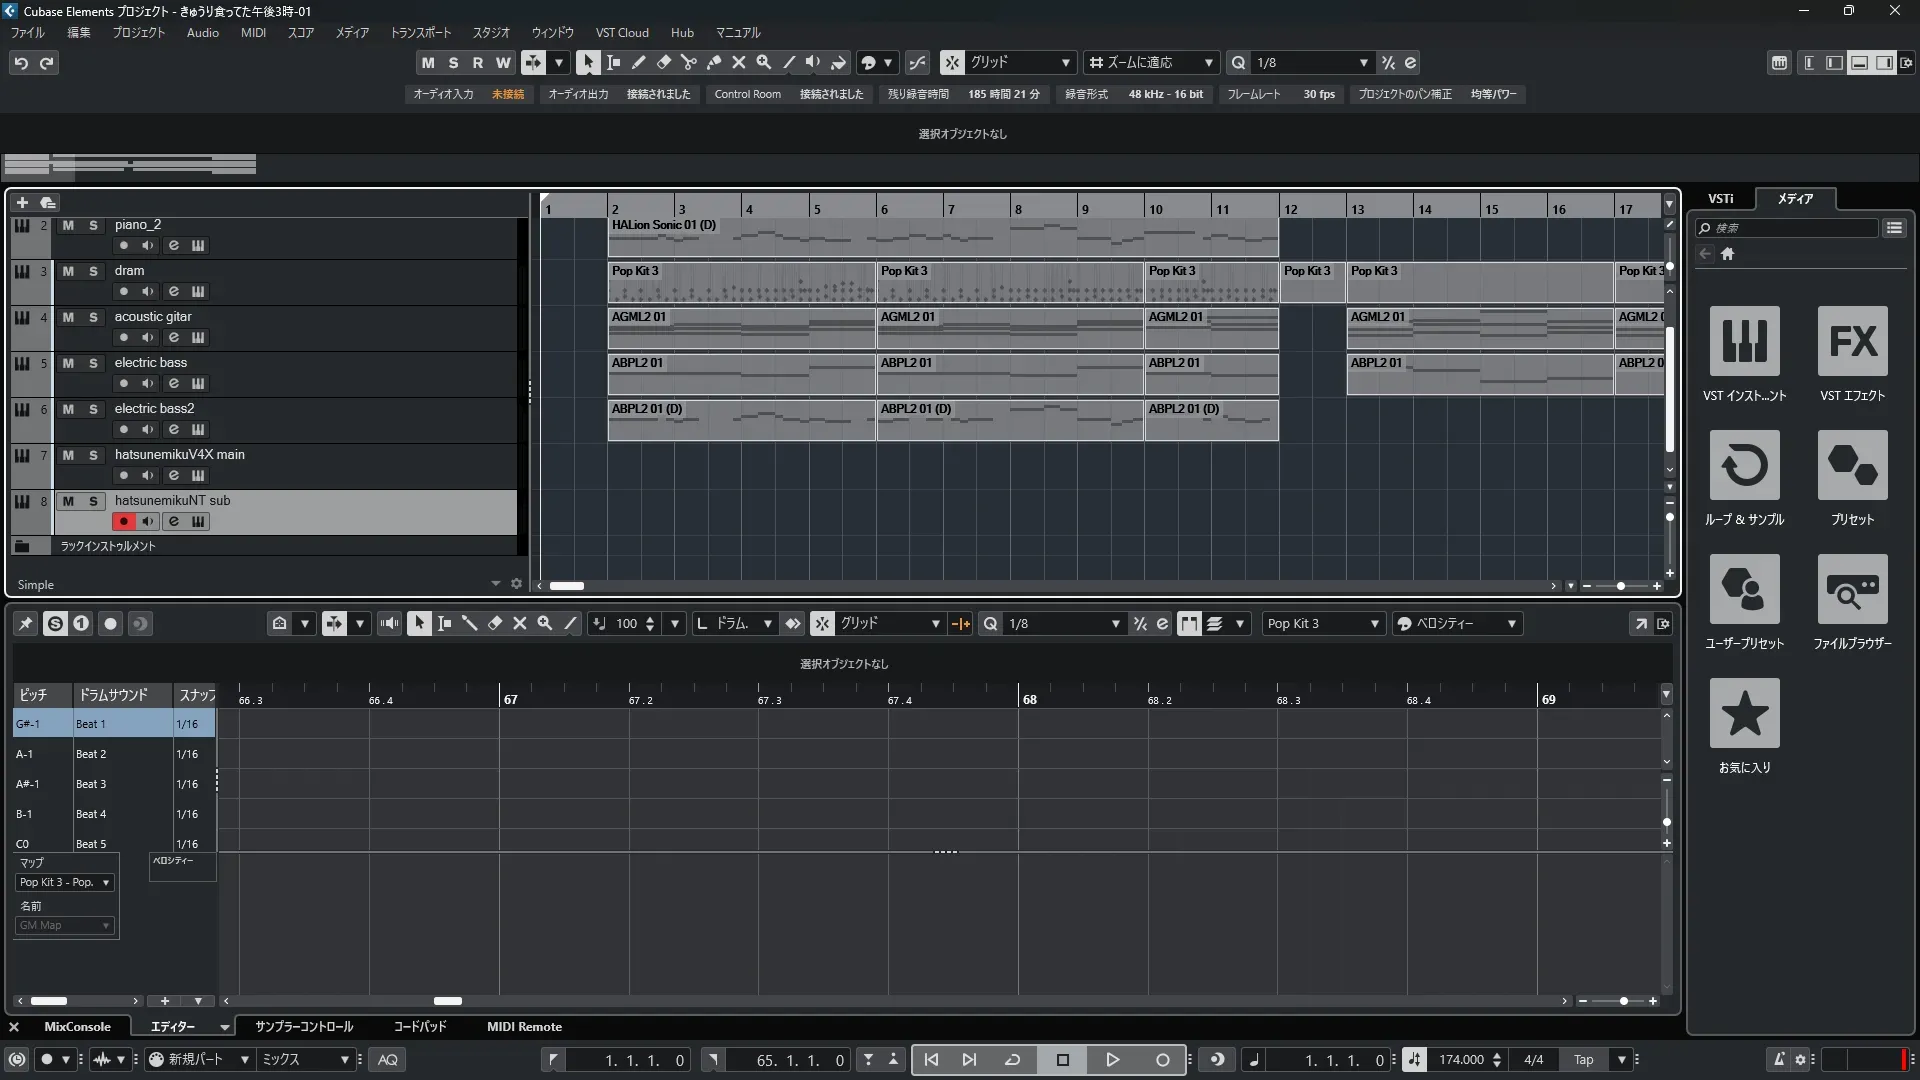The width and height of the screenshot is (1920, 1080).
Task: Open the Favorites star tile
Action: tap(1744, 713)
